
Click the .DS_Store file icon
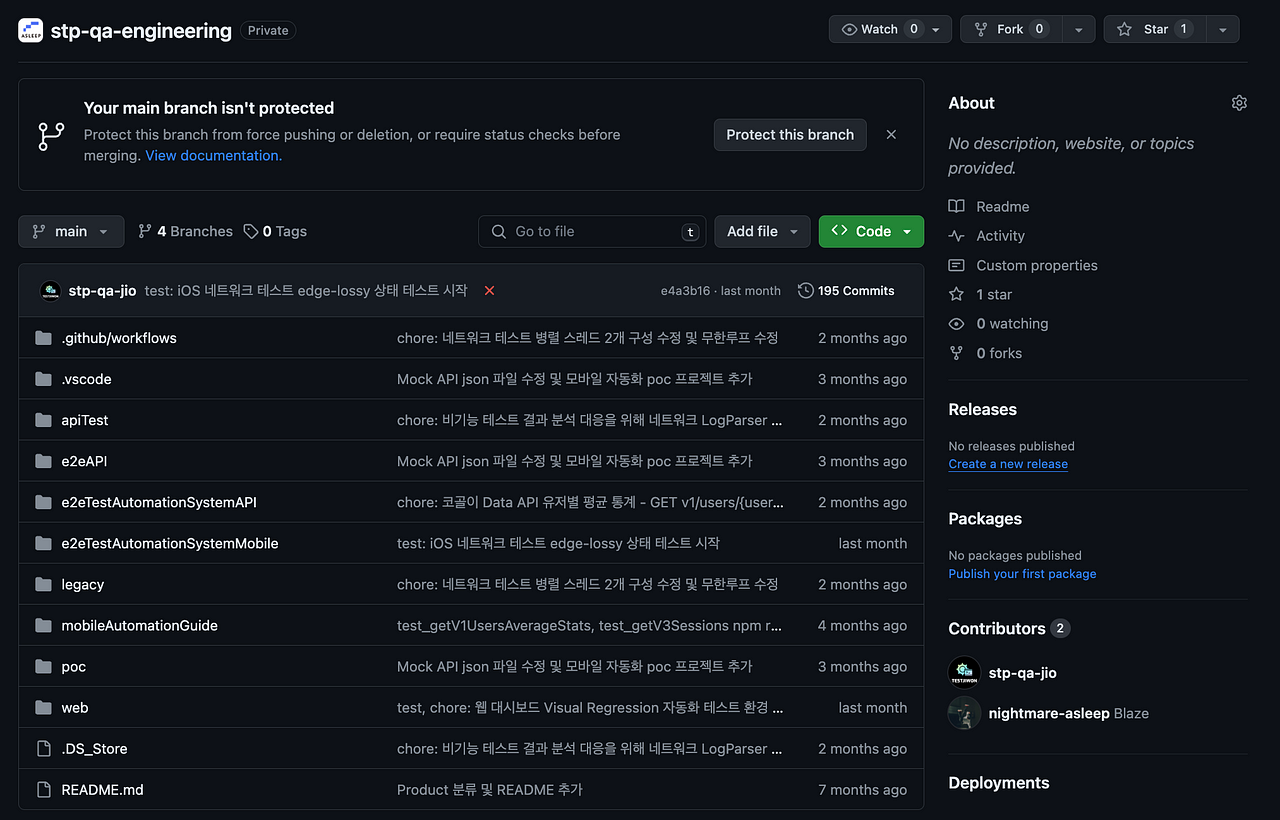tap(43, 748)
